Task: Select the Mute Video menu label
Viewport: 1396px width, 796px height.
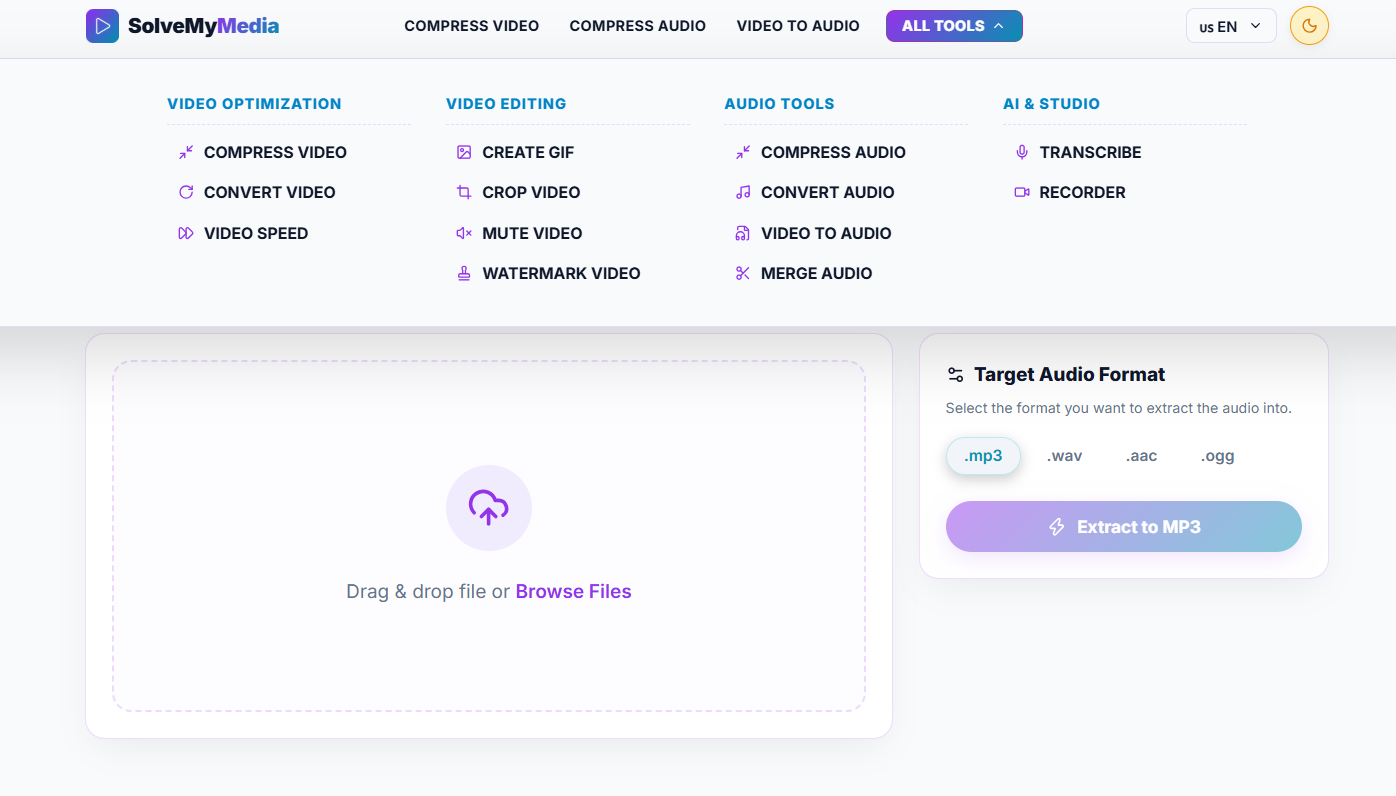Action: click(532, 233)
